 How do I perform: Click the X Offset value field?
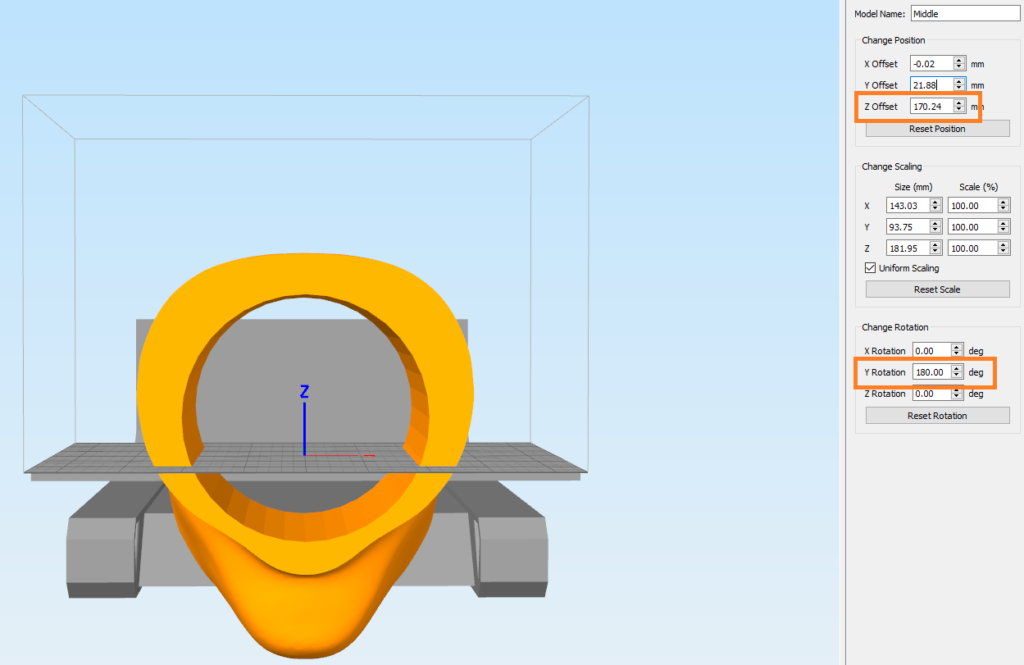pos(931,63)
